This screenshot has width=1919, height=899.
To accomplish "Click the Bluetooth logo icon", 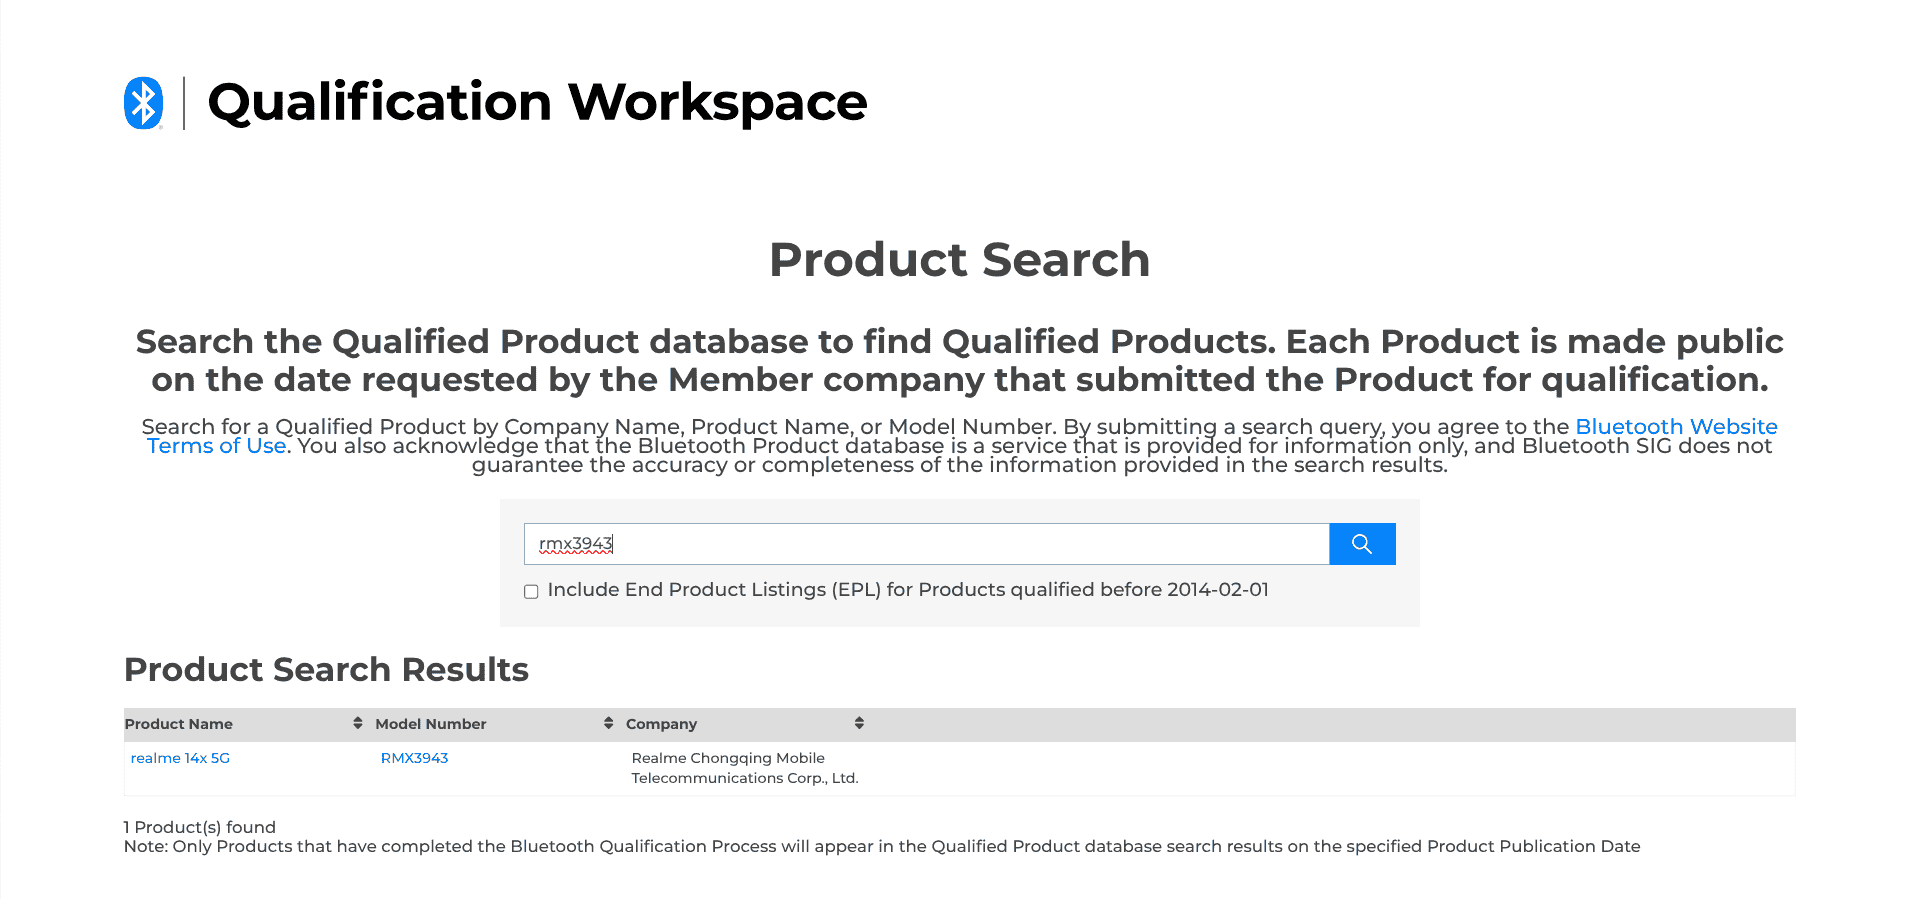I will (143, 103).
